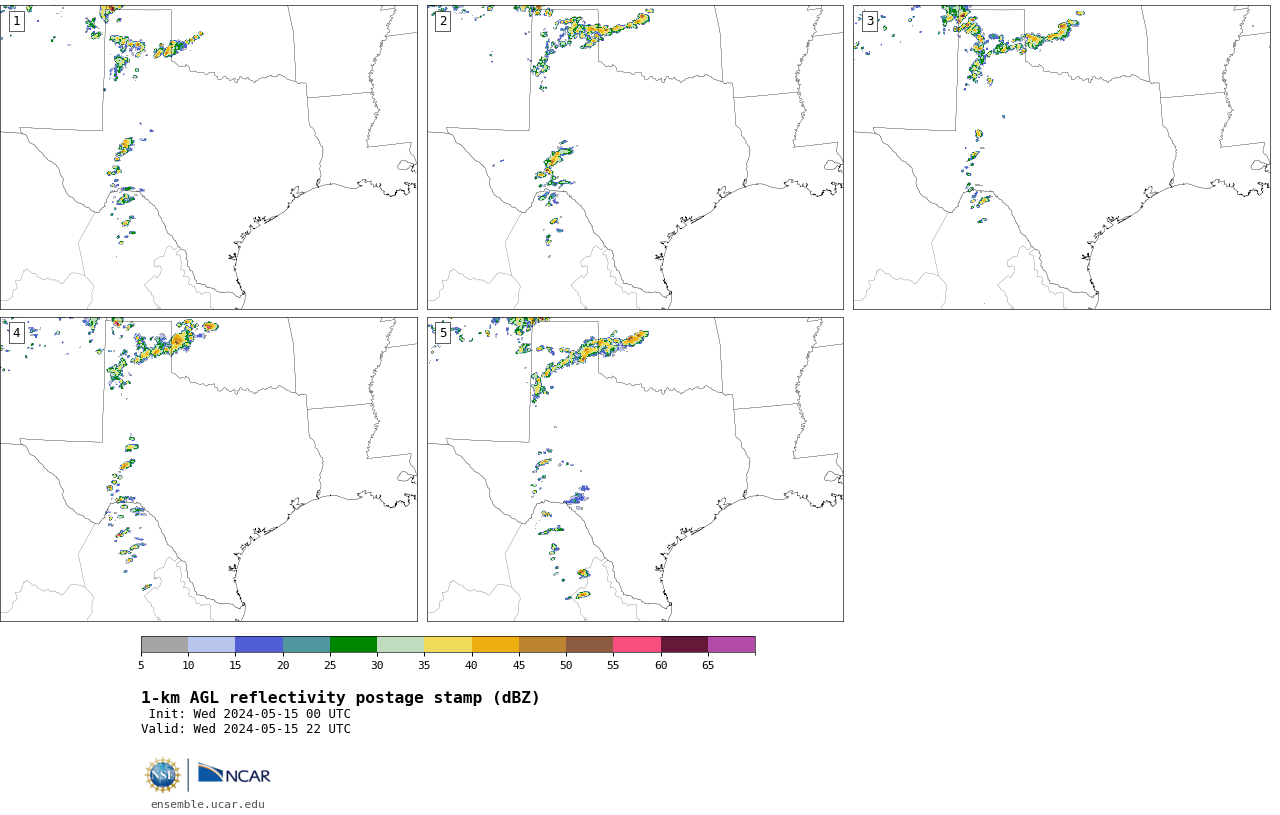
Task: Click the colorbar tick label 65
Action: [708, 665]
